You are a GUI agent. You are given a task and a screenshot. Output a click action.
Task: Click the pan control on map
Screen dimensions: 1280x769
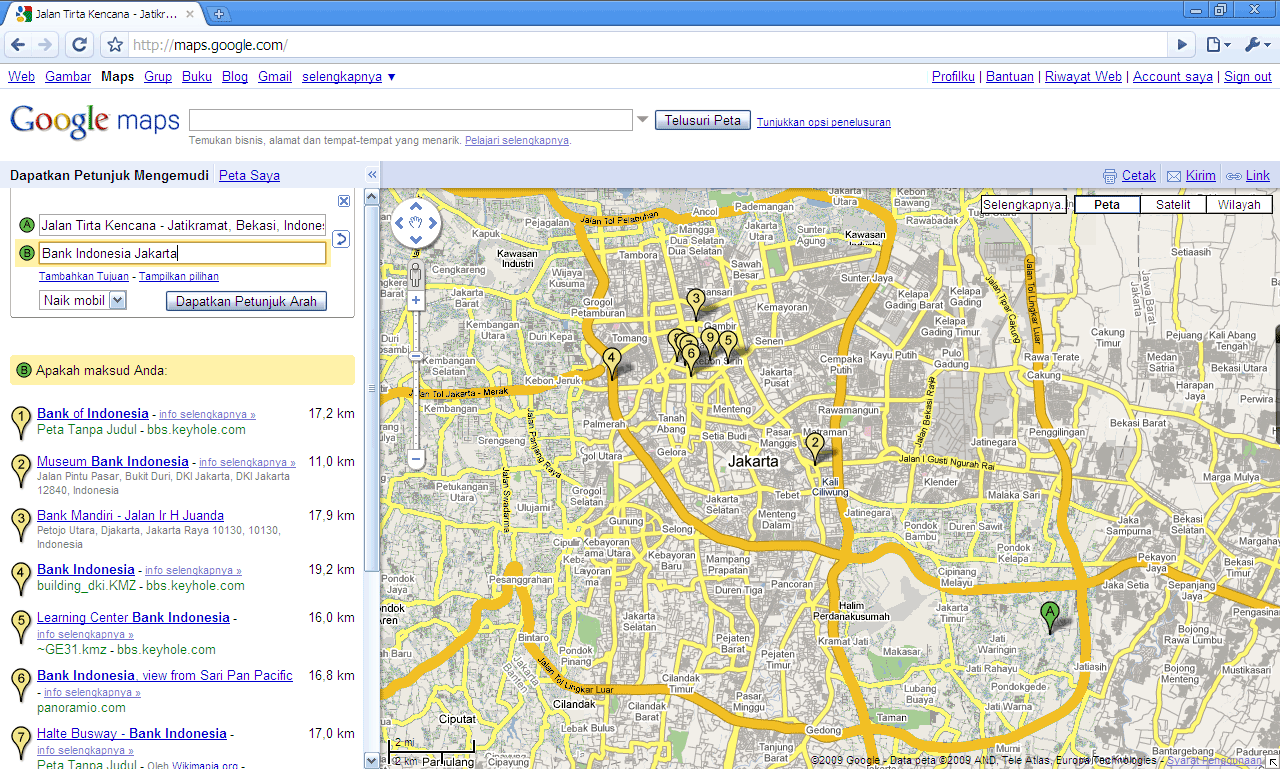tap(415, 225)
